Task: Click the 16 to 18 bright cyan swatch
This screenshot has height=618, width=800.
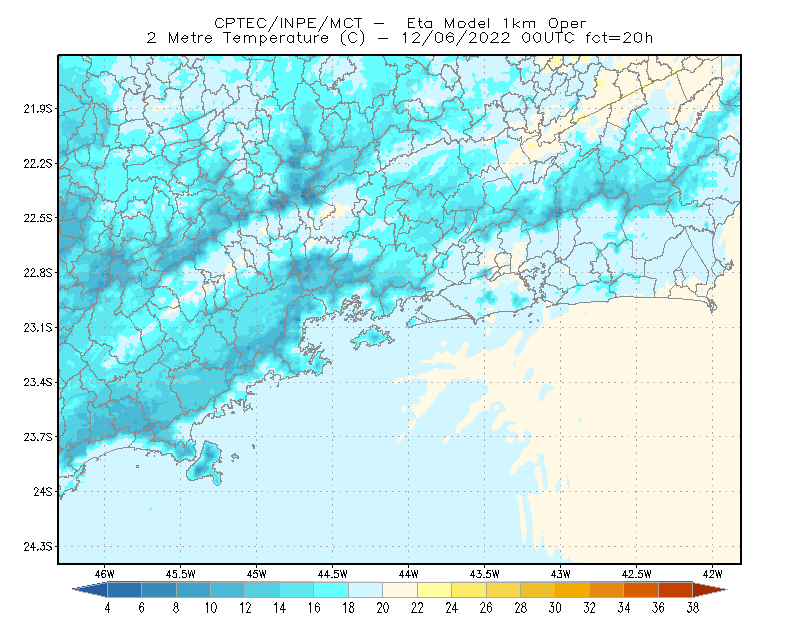Action: [x=331, y=590]
